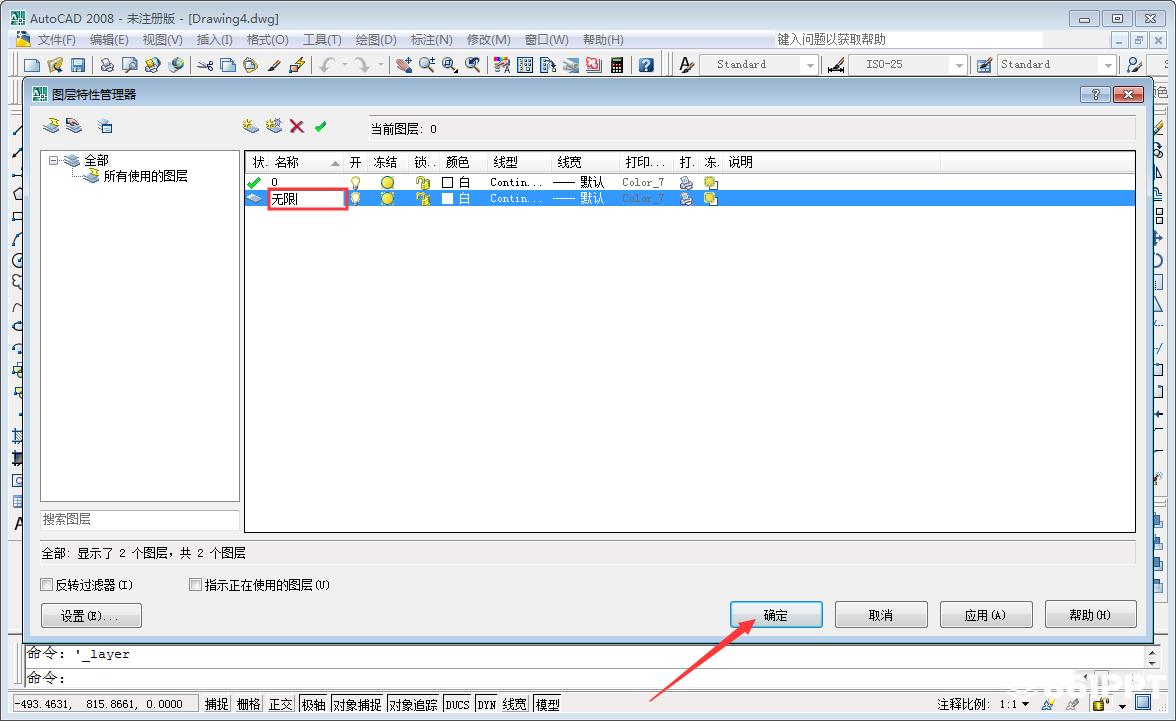Viewport: 1176px width, 721px height.
Task: Open the Standard table style dropdown
Action: [x=1108, y=65]
